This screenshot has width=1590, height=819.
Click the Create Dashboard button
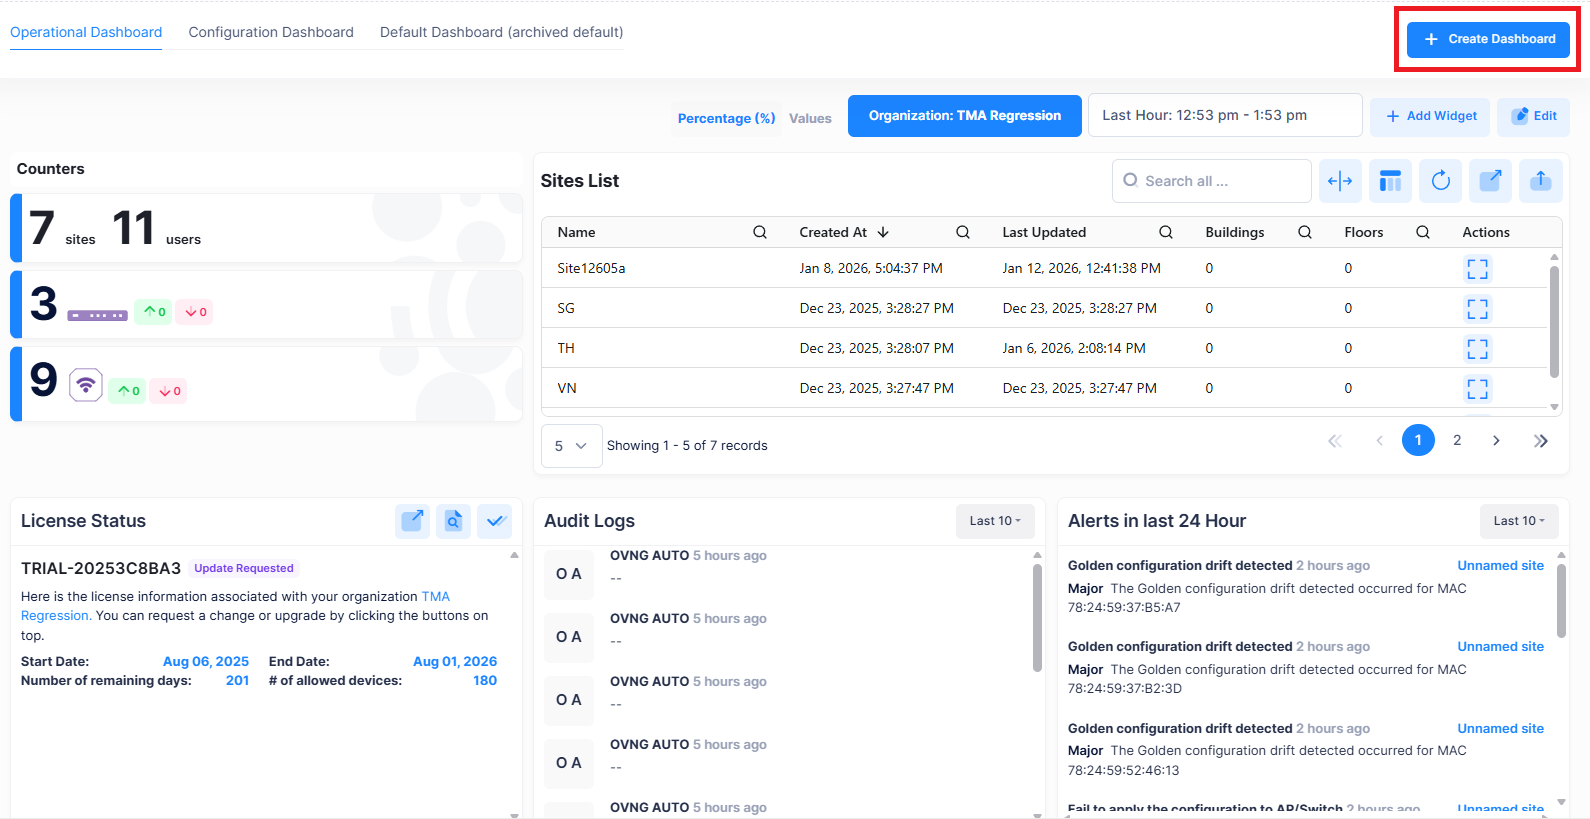[1488, 39]
